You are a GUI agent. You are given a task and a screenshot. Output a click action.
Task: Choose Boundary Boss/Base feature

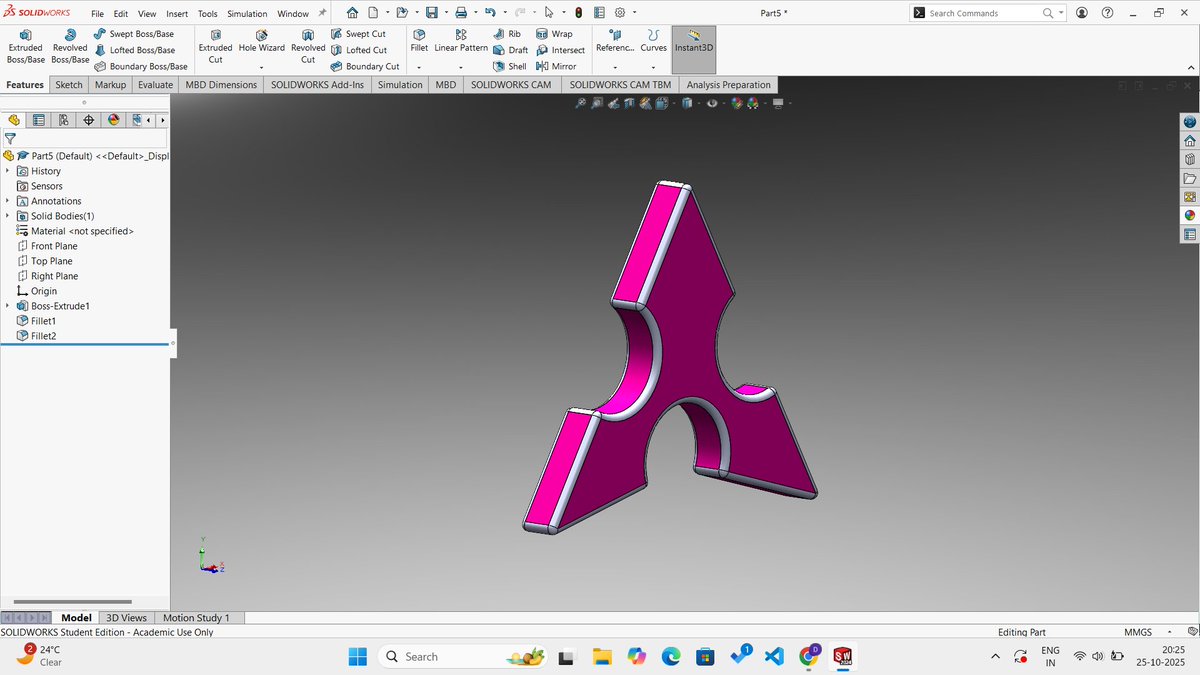coord(141,66)
